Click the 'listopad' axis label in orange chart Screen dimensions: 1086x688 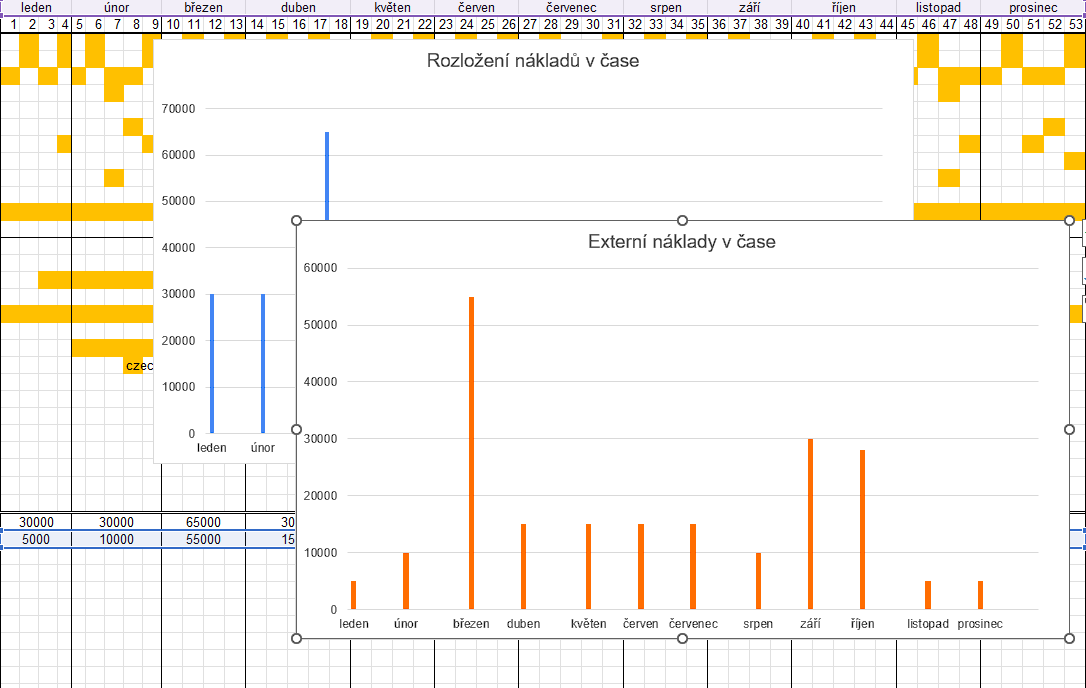(928, 624)
